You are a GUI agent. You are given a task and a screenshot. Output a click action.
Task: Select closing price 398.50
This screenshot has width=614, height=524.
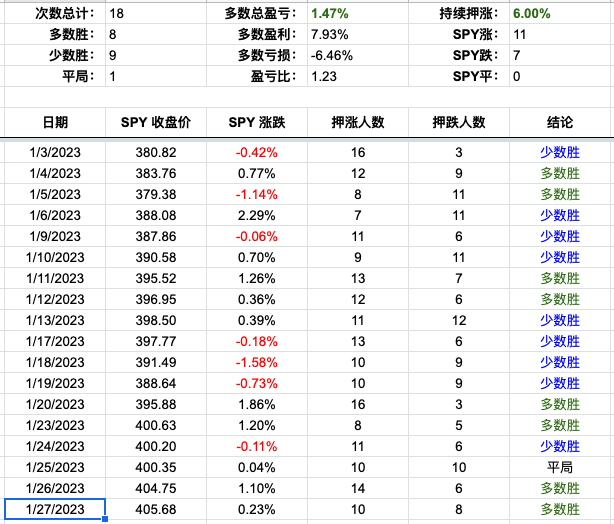(x=156, y=320)
